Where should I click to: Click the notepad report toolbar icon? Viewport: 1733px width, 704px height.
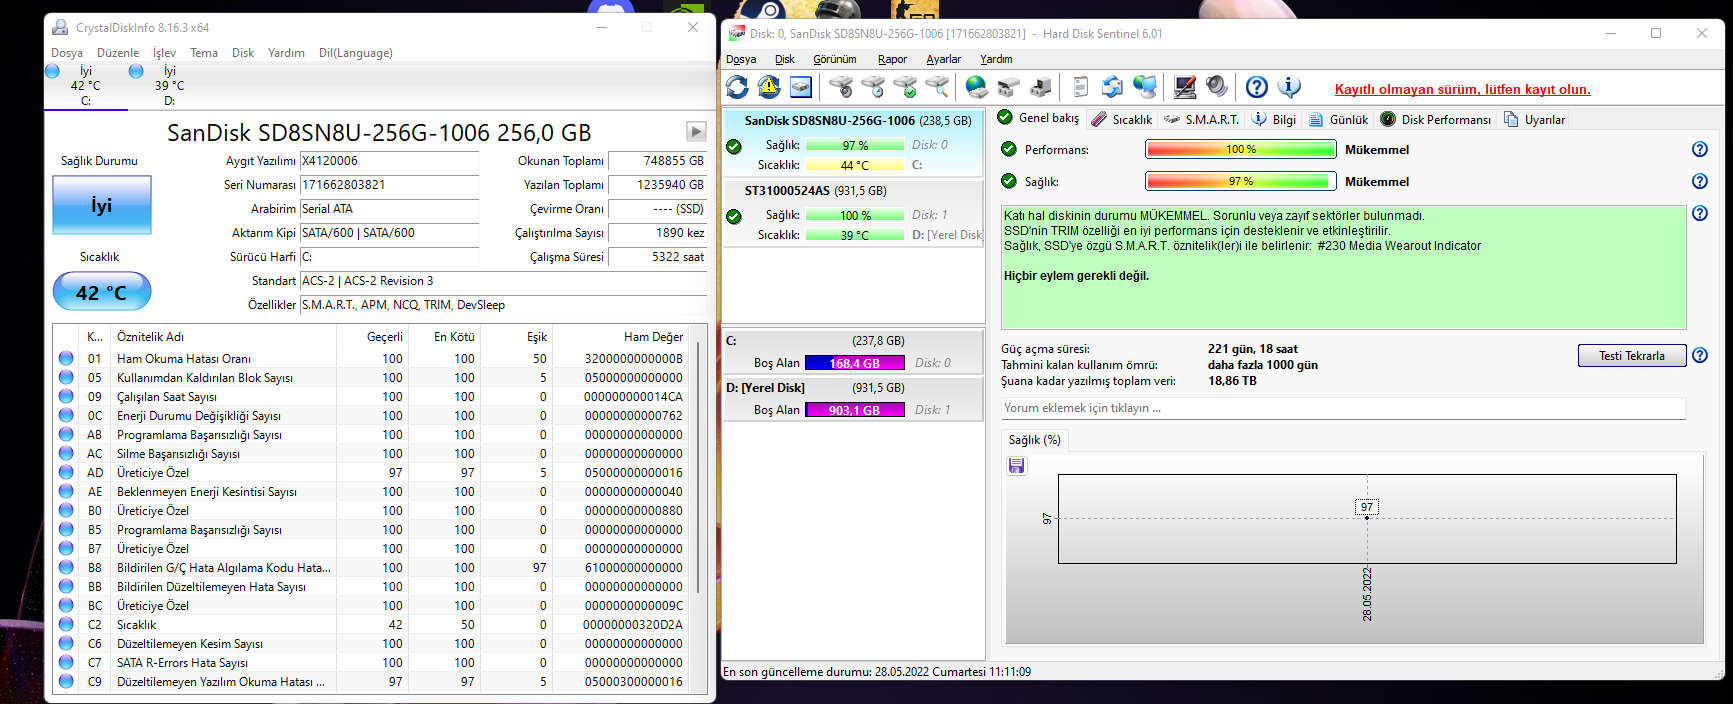(x=1080, y=87)
